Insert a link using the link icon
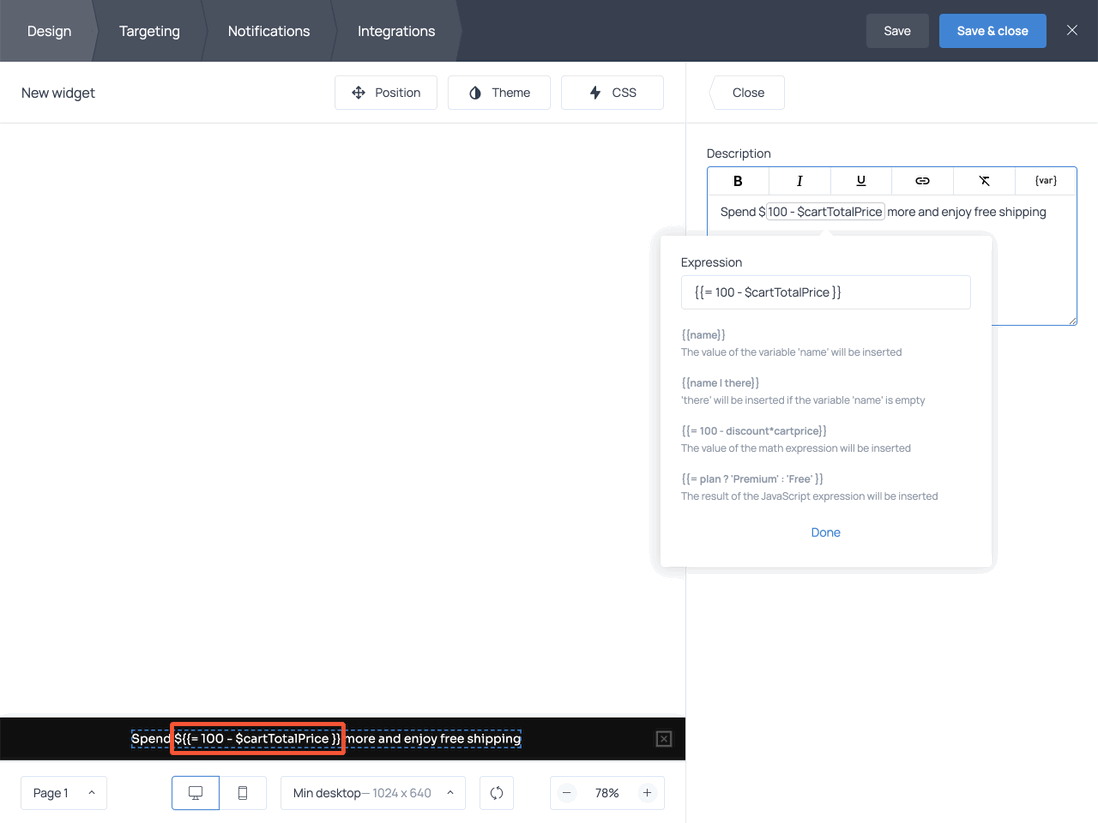Image resolution: width=1098 pixels, height=823 pixels. (x=922, y=181)
